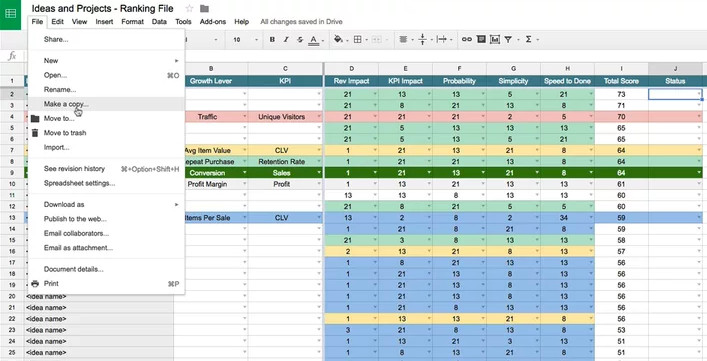Click the trash can icon in the File menu
This screenshot has height=361, width=707.
pos(35,133)
